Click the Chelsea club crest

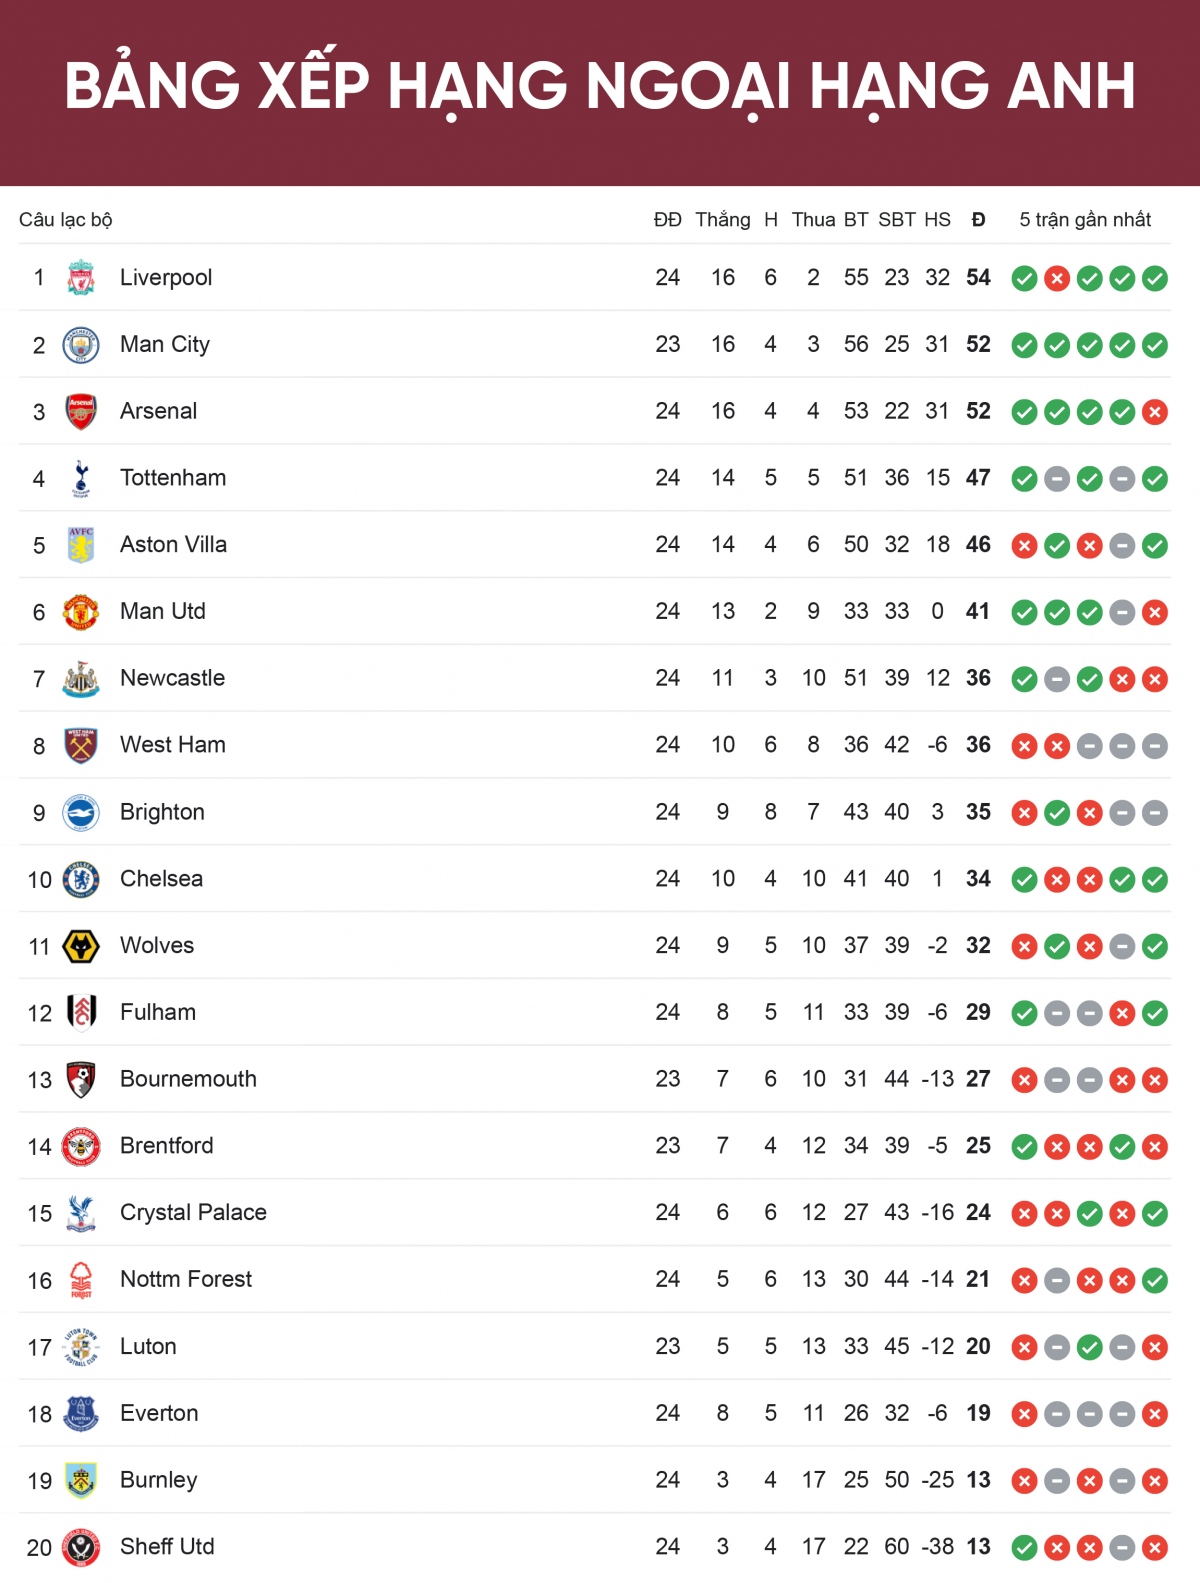(81, 879)
